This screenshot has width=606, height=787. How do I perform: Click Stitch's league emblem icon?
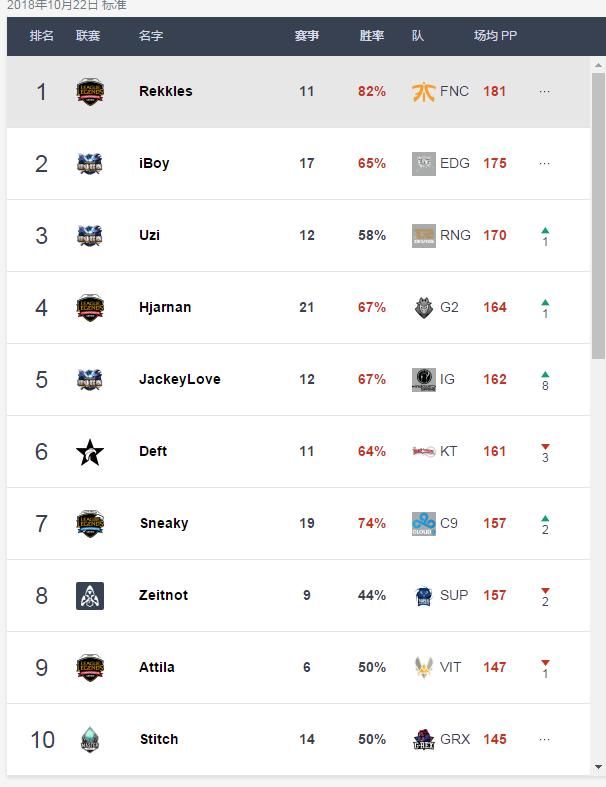click(90, 740)
